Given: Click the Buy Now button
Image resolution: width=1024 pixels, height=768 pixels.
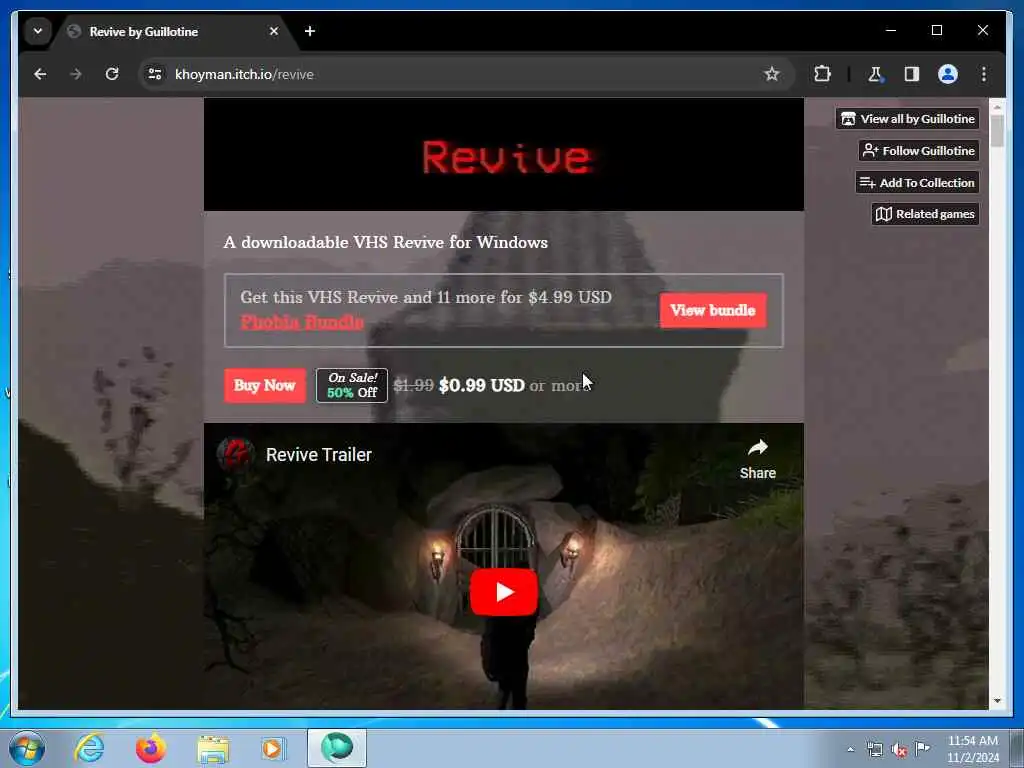Looking at the screenshot, I should 264,385.
